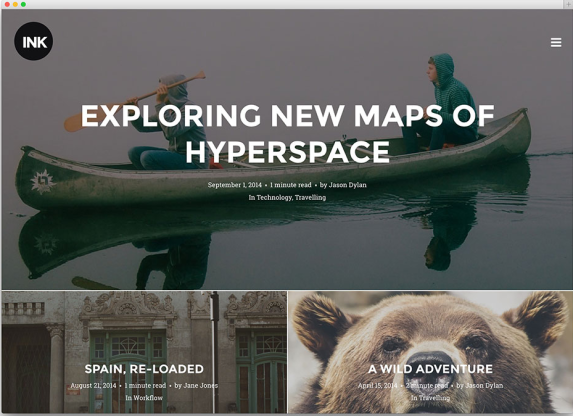Click the September 1, 2014 date
The width and height of the screenshot is (573, 416).
coord(235,185)
